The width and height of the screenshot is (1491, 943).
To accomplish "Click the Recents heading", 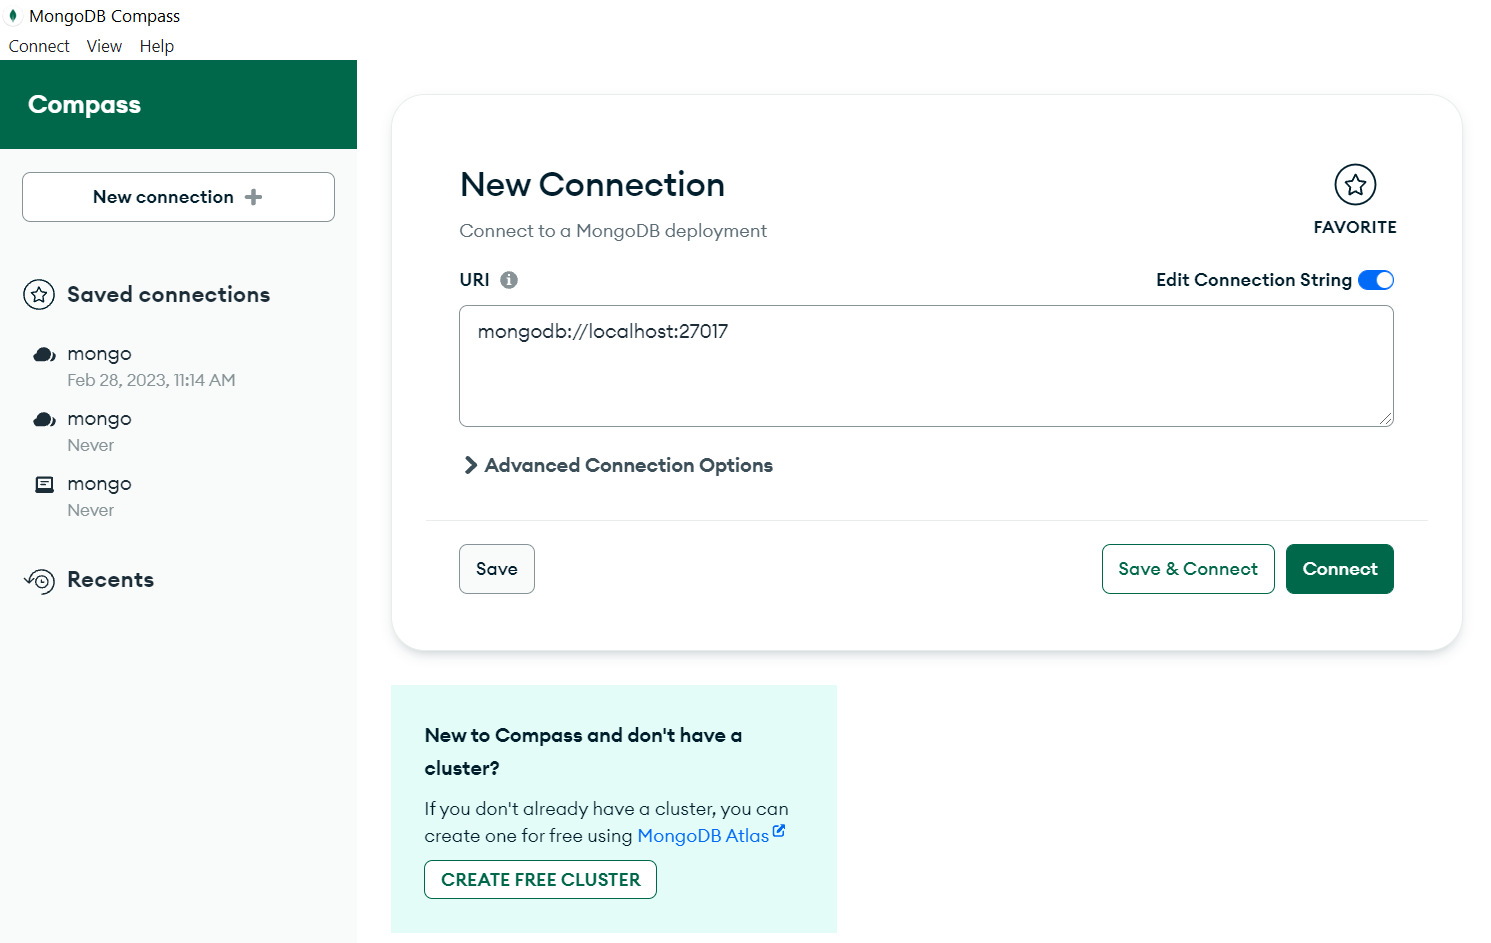I will tap(110, 580).
